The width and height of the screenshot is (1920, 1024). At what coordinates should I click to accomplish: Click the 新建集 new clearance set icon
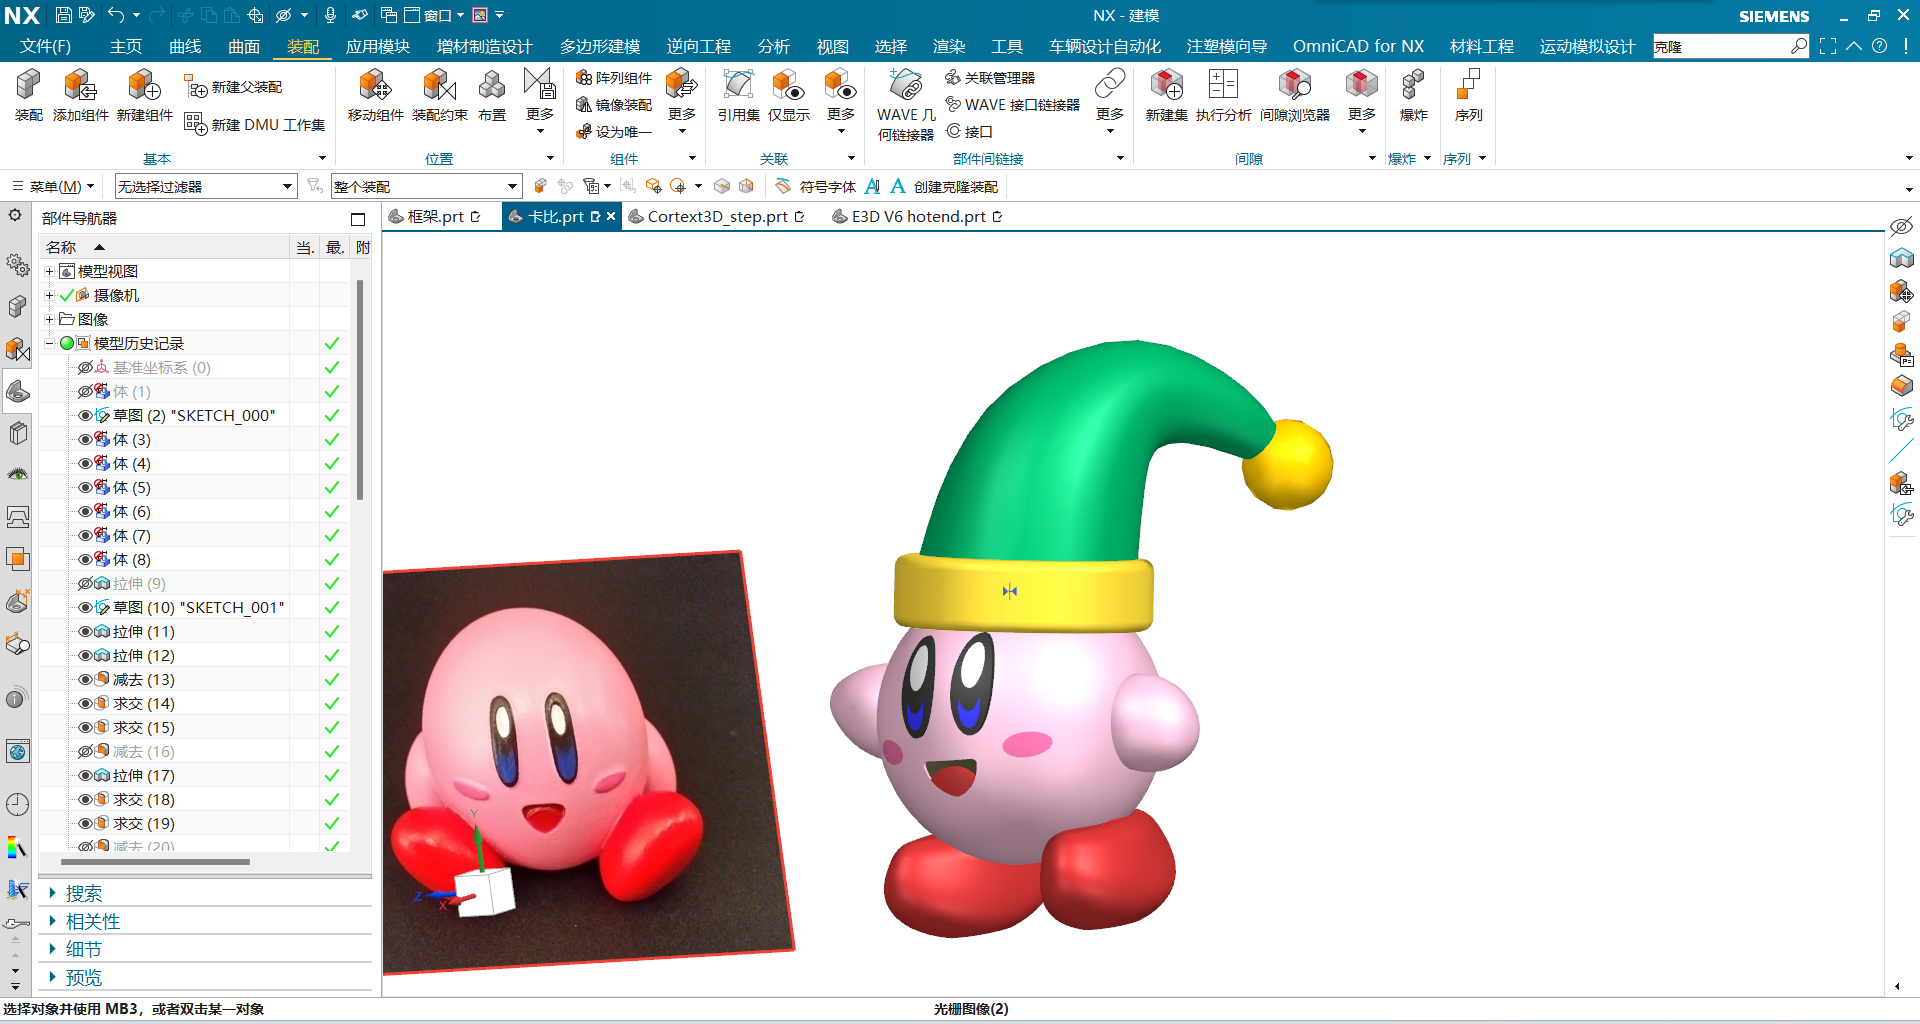1167,95
